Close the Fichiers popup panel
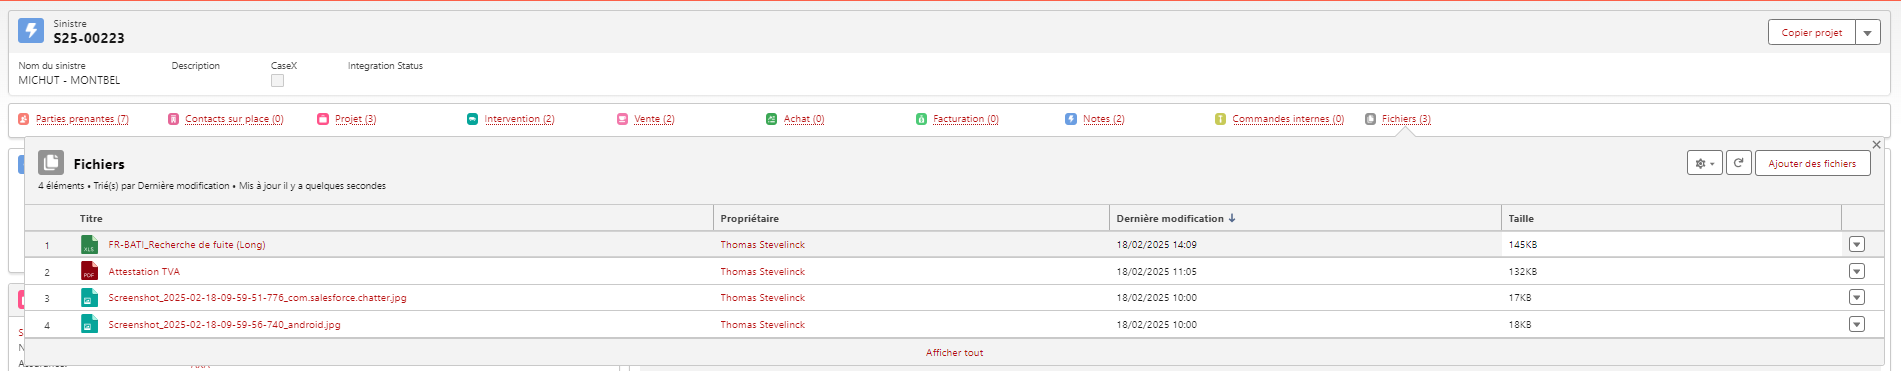1901x371 pixels. click(x=1876, y=145)
